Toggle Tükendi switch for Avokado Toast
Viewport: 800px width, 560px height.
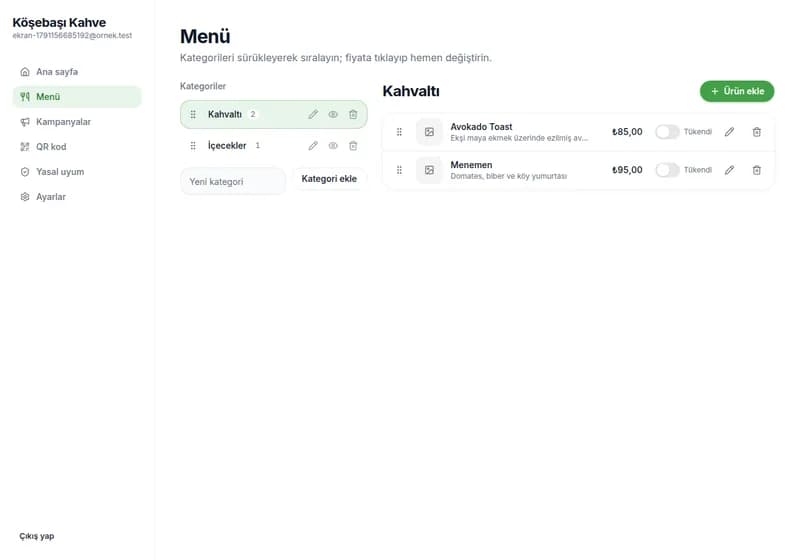click(667, 132)
